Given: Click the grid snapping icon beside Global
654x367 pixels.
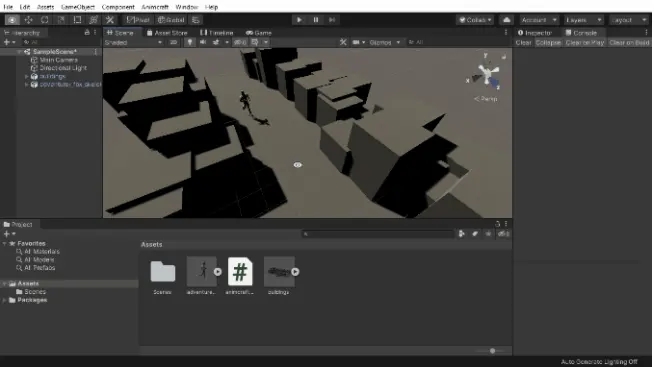Looking at the screenshot, I should coord(196,20).
